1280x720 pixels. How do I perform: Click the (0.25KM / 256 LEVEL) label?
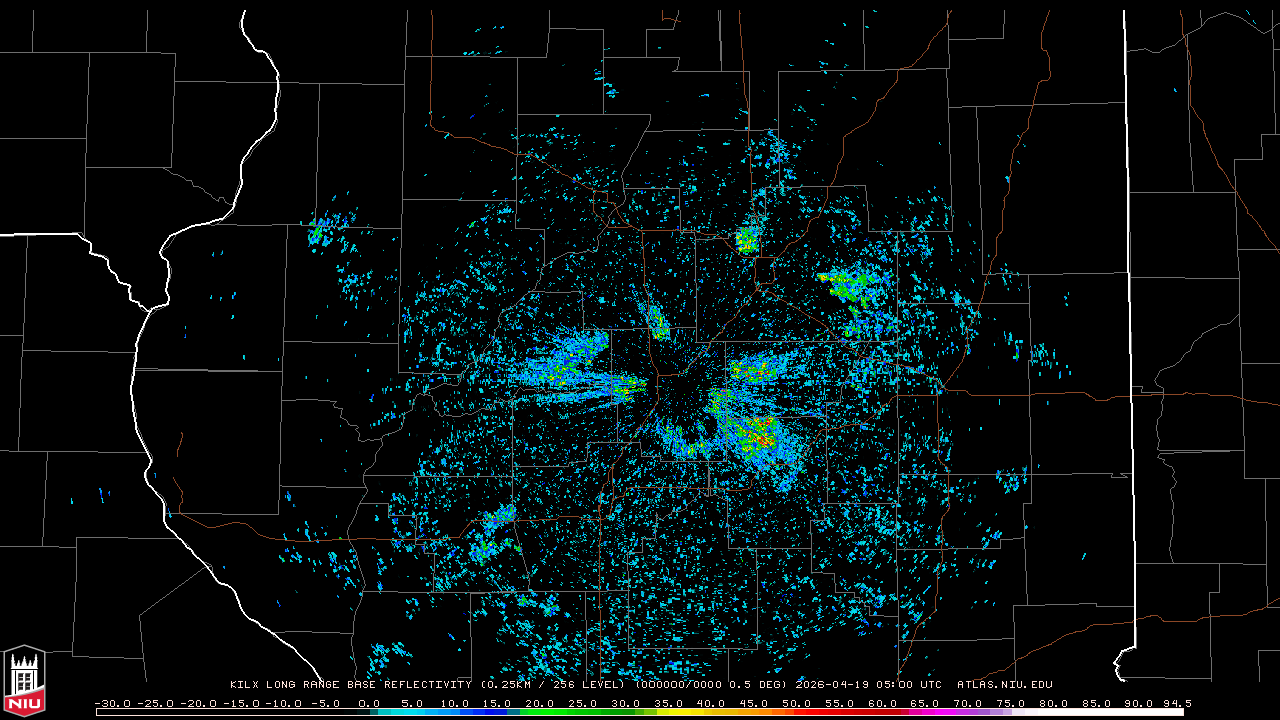[x=553, y=685]
